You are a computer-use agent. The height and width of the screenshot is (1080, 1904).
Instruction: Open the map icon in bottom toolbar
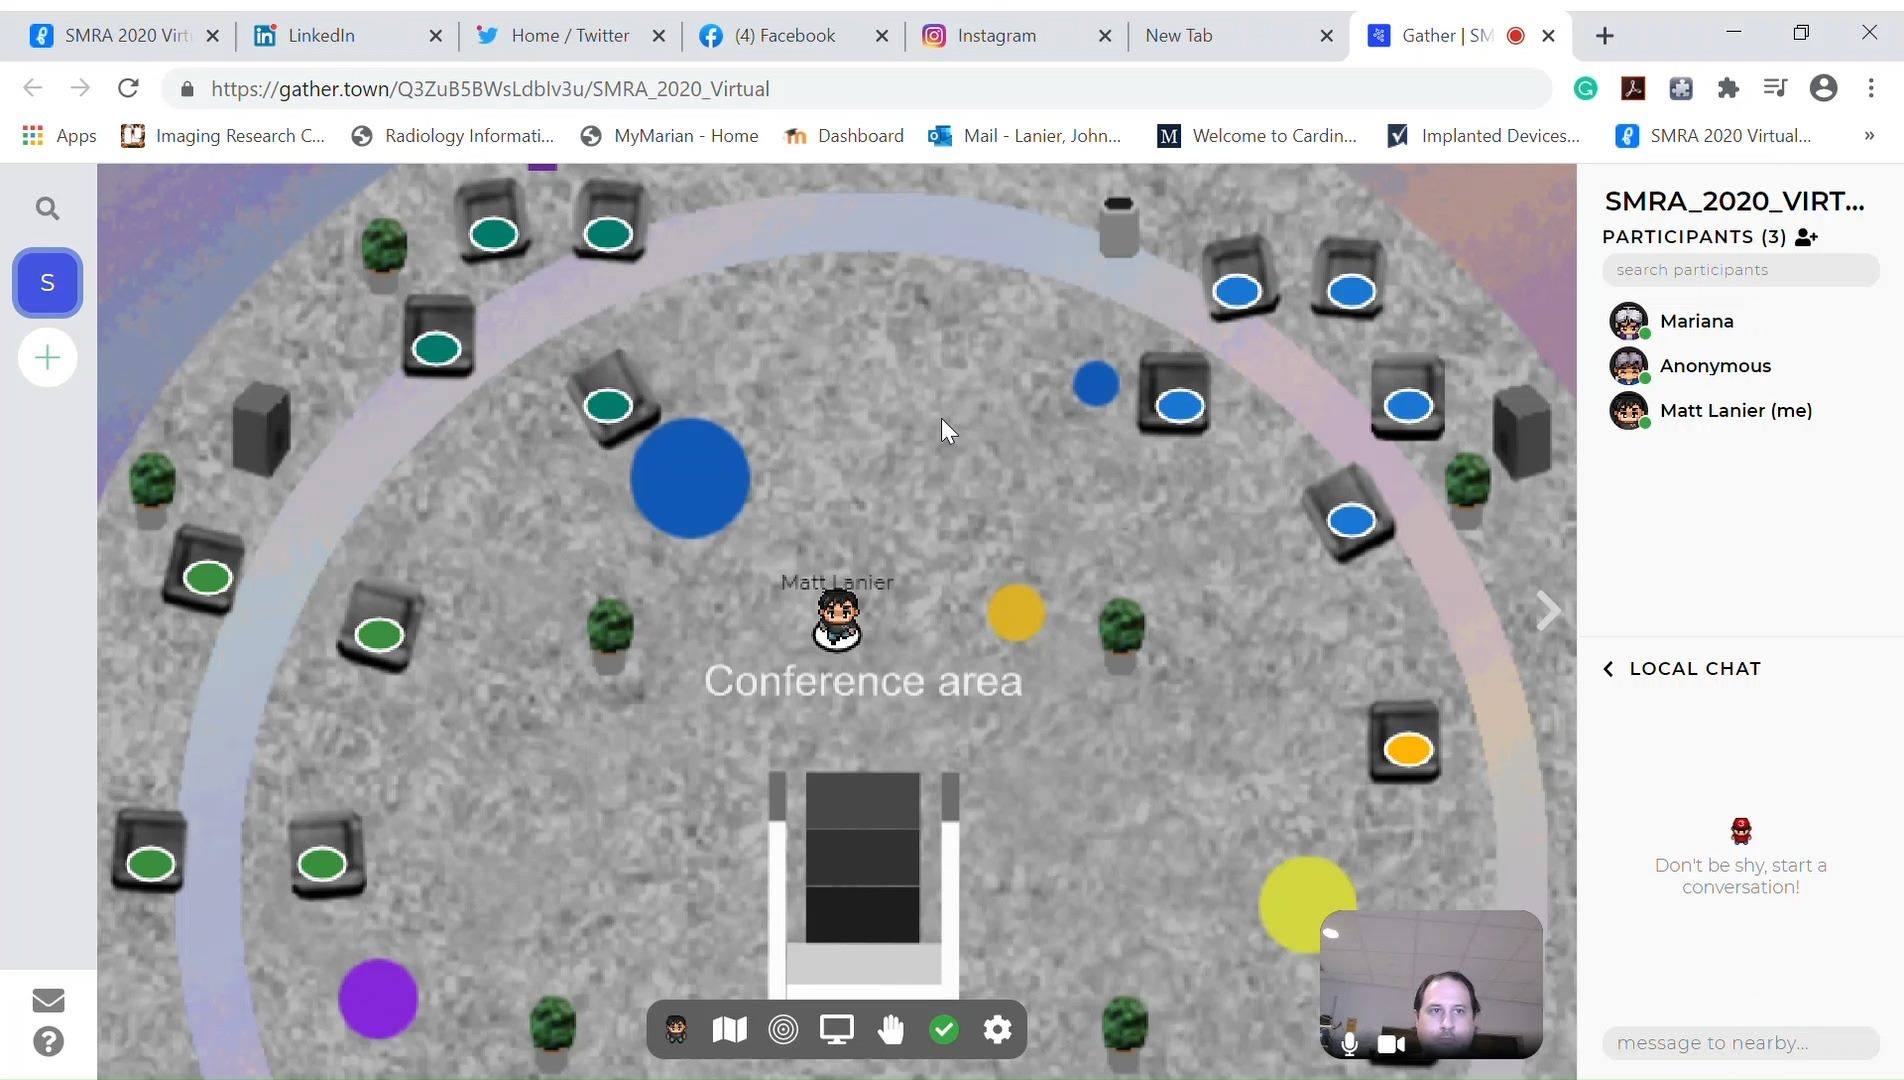point(730,1029)
